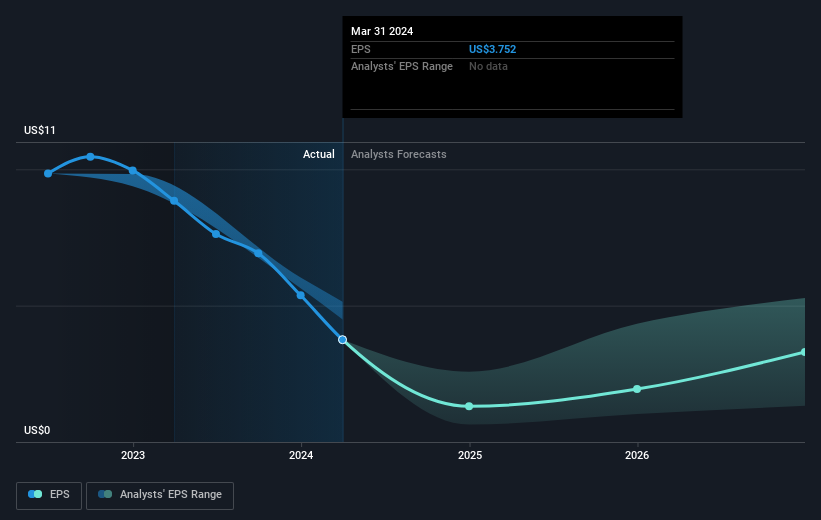
Task: Click the EPS data point at 2023 axis mark
Action: [x=133, y=171]
